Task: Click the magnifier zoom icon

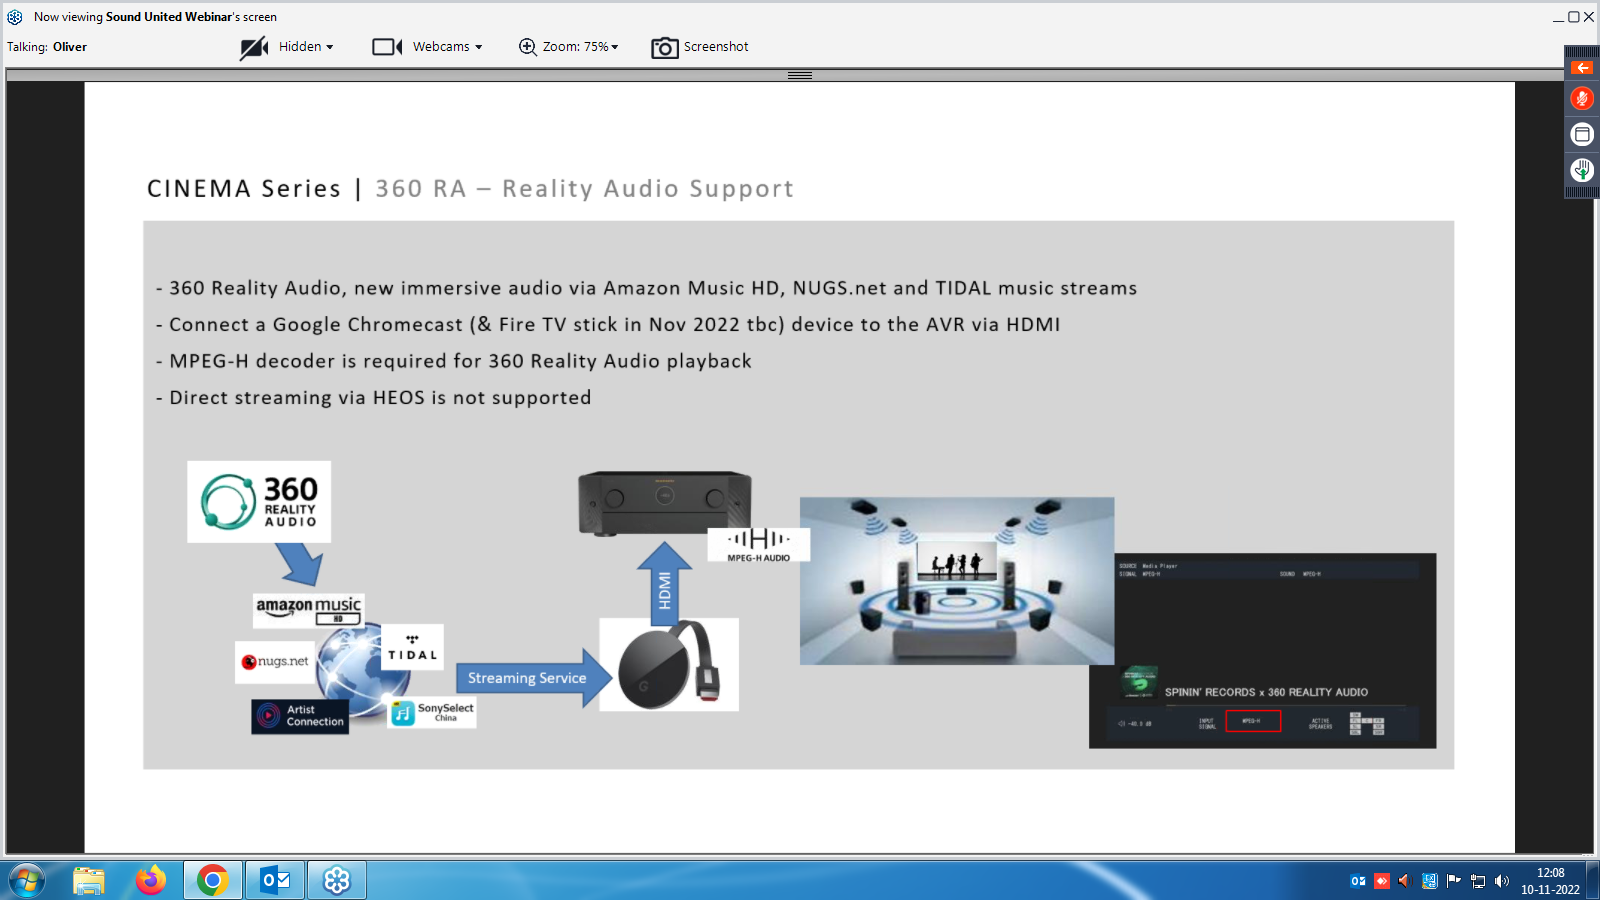Action: (527, 47)
